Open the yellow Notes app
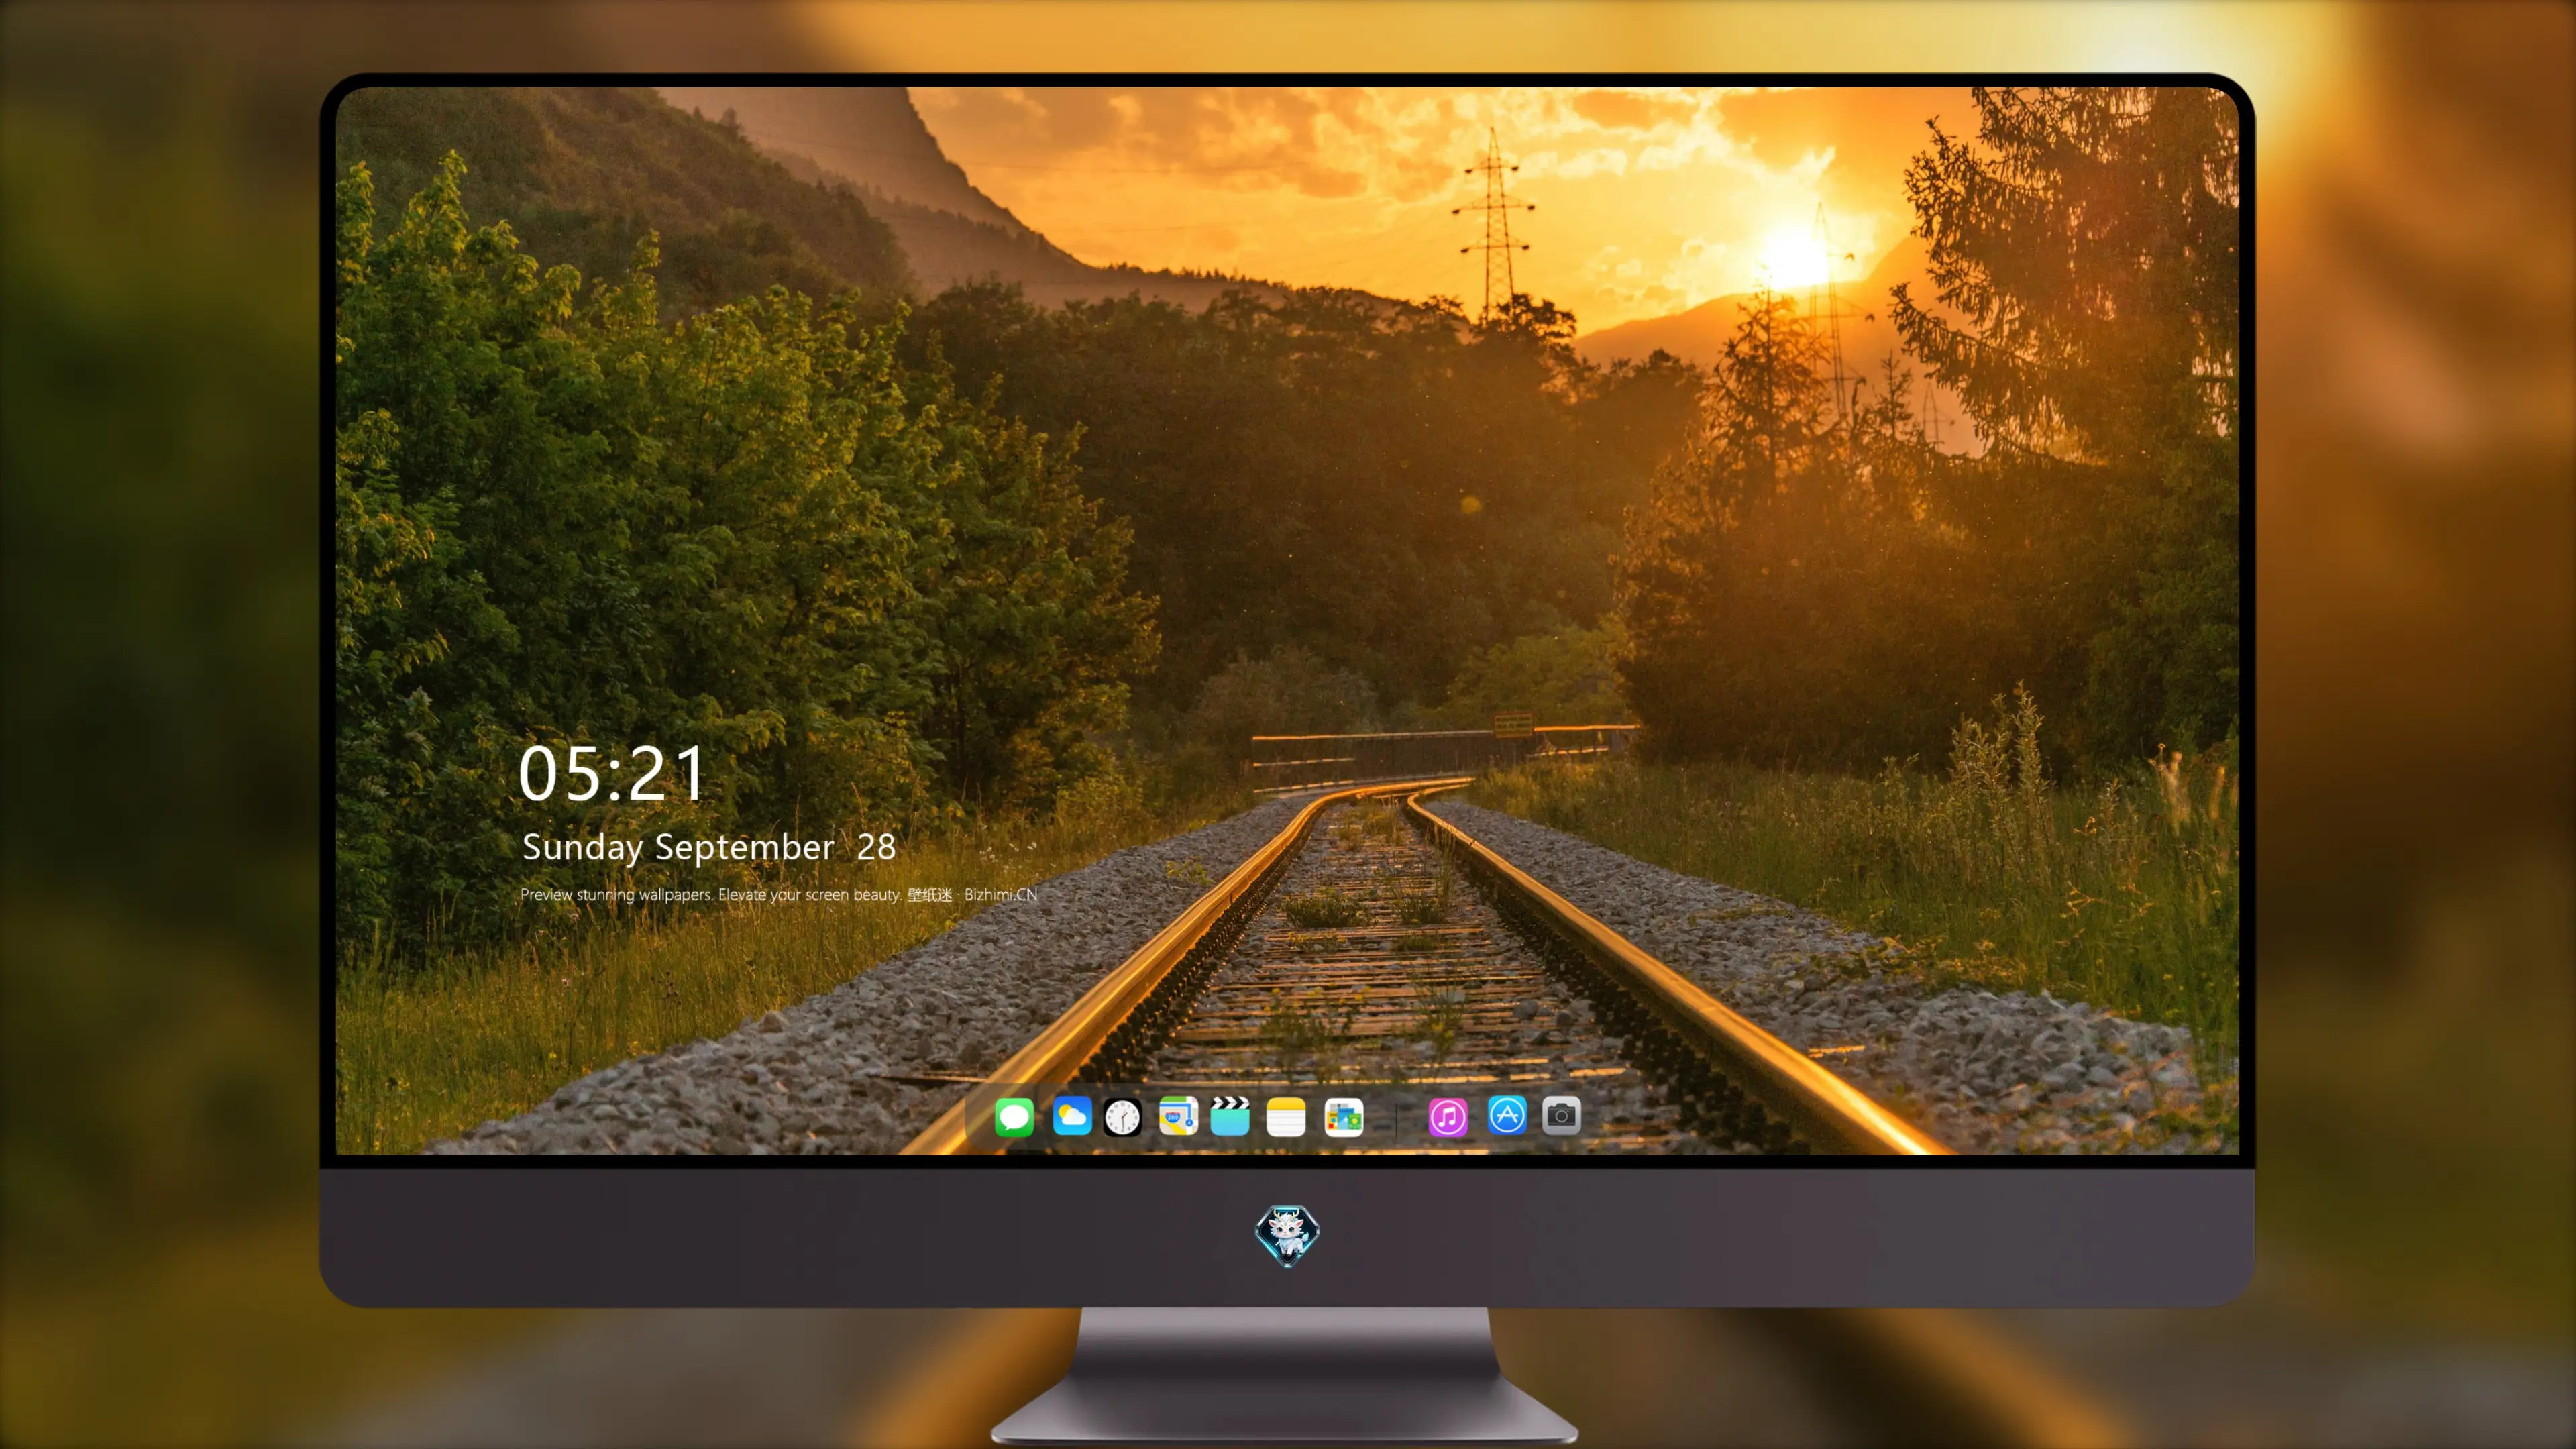The height and width of the screenshot is (1449, 2576). coord(1286,1117)
